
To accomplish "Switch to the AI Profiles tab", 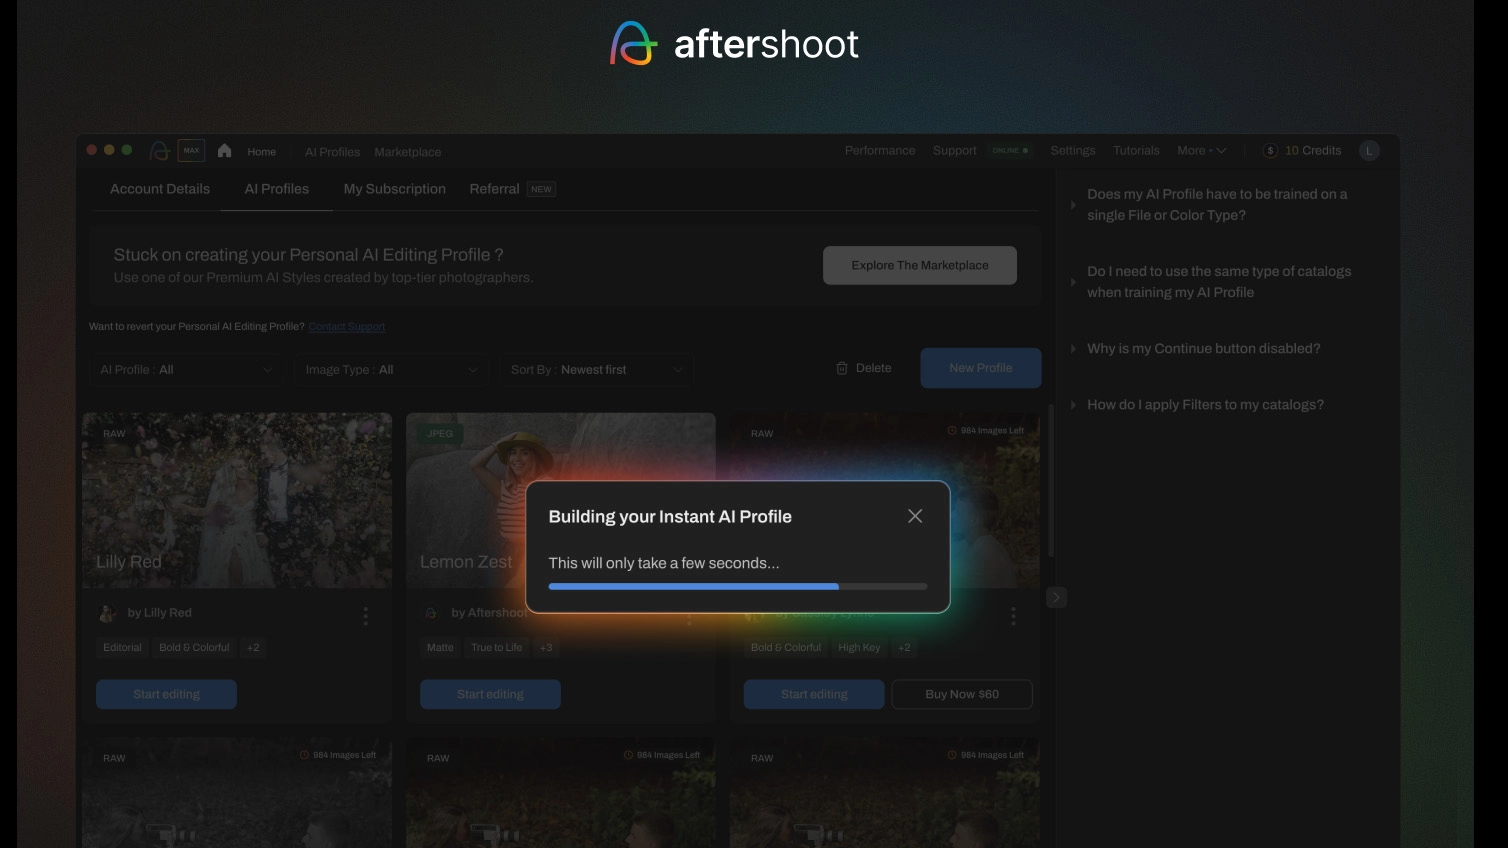I will [277, 189].
